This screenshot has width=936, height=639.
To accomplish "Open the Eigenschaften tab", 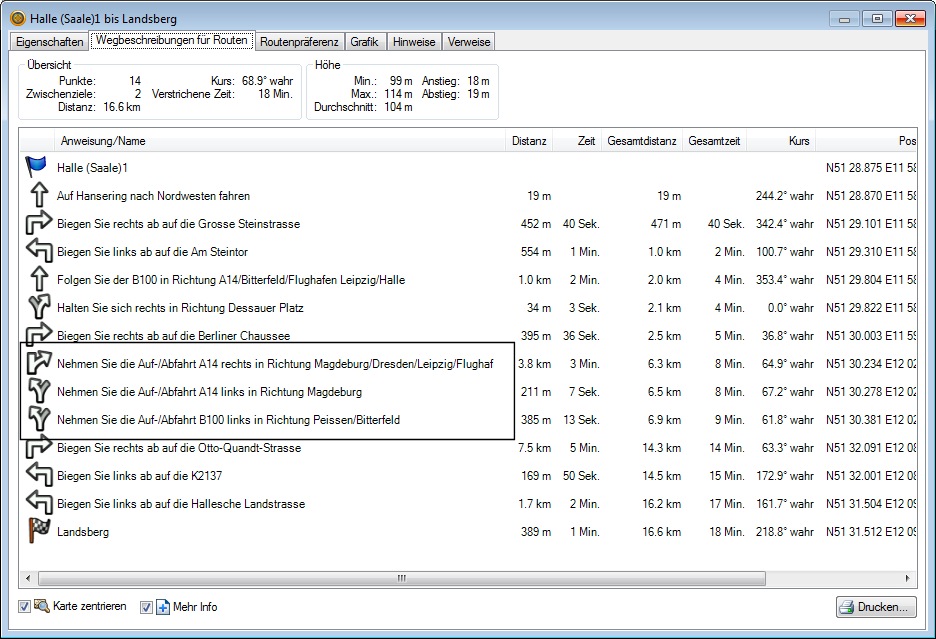I will [x=49, y=42].
